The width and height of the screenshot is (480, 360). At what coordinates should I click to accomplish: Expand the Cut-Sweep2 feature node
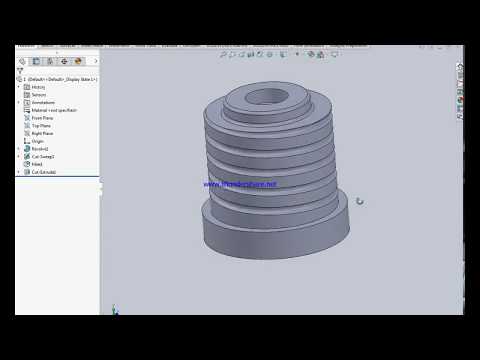pyautogui.click(x=19, y=156)
